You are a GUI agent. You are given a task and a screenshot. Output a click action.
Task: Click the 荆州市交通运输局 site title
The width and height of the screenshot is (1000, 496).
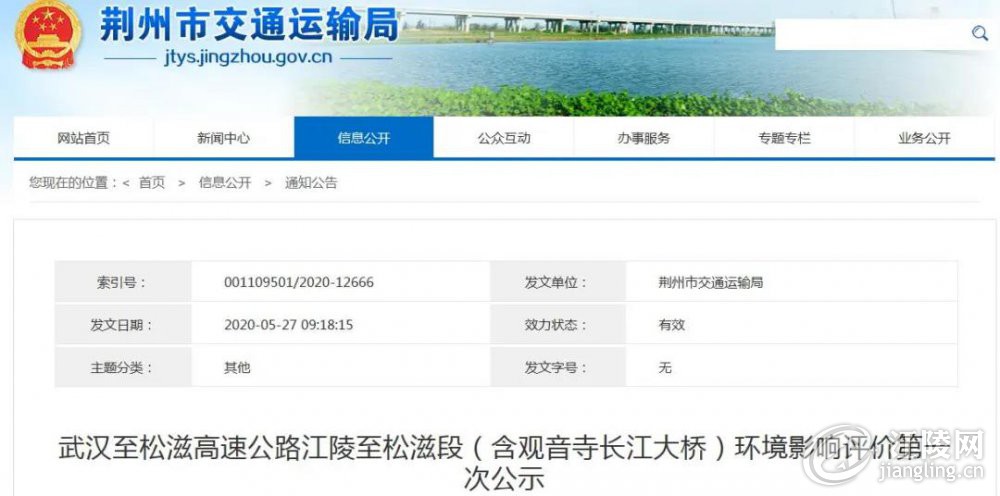[x=249, y=25]
